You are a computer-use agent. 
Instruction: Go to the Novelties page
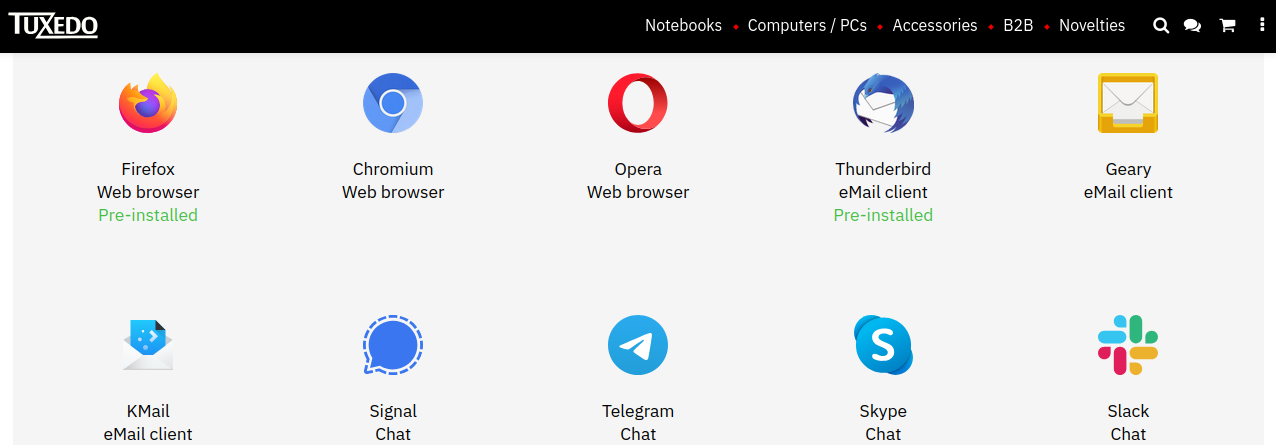[x=1092, y=26]
